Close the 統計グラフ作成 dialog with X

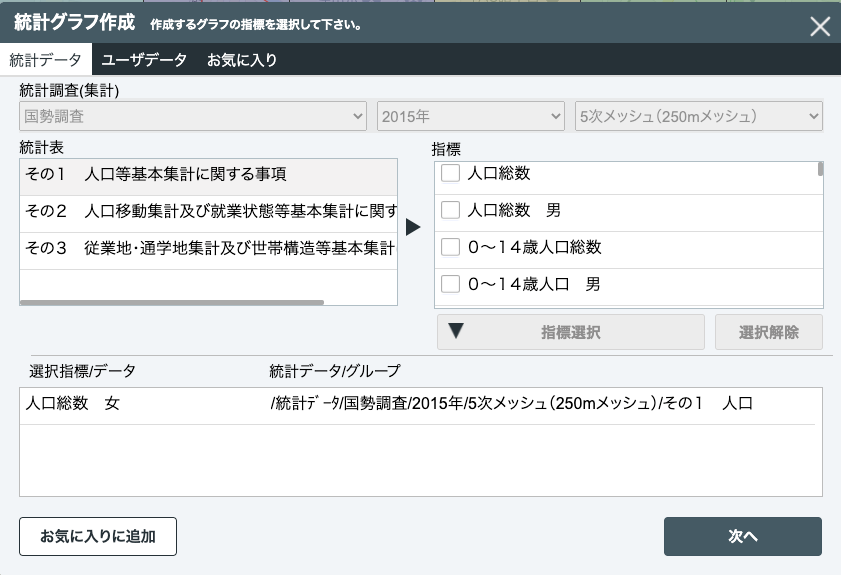pos(819,27)
